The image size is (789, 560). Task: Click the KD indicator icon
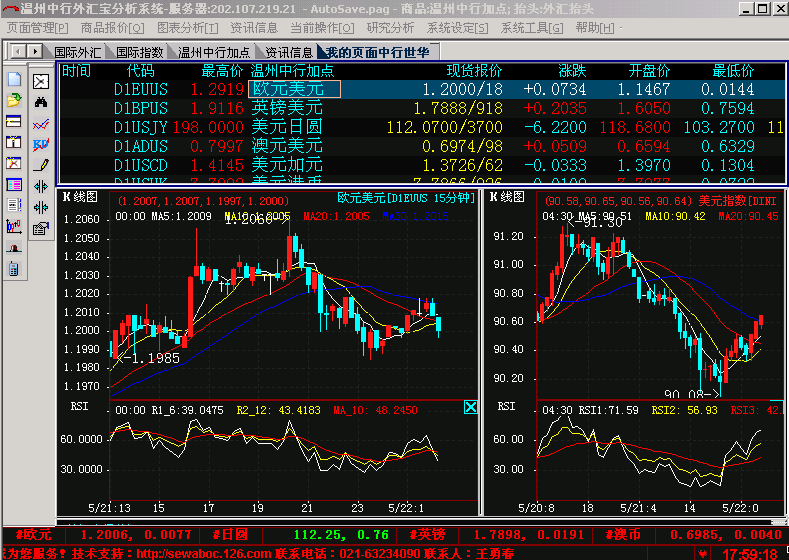pyautogui.click(x=41, y=144)
